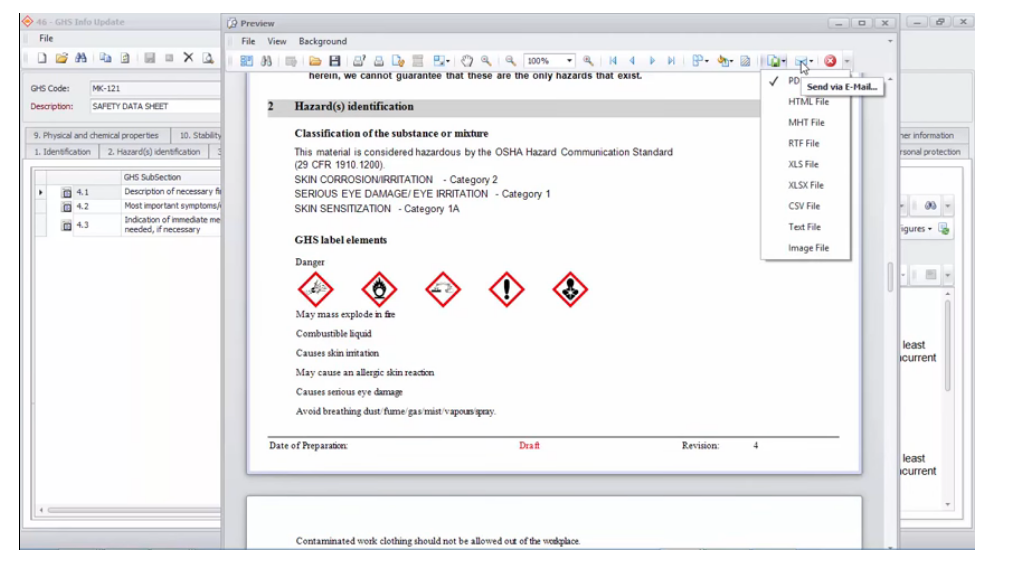Open the toolbar options arrow after red close icon
The image size is (1031, 582).
[x=847, y=61]
